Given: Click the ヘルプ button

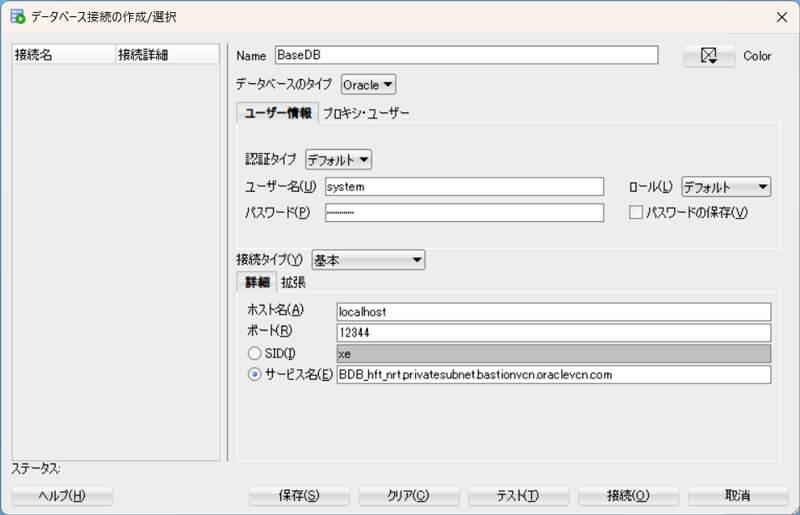Looking at the screenshot, I should tap(62, 496).
